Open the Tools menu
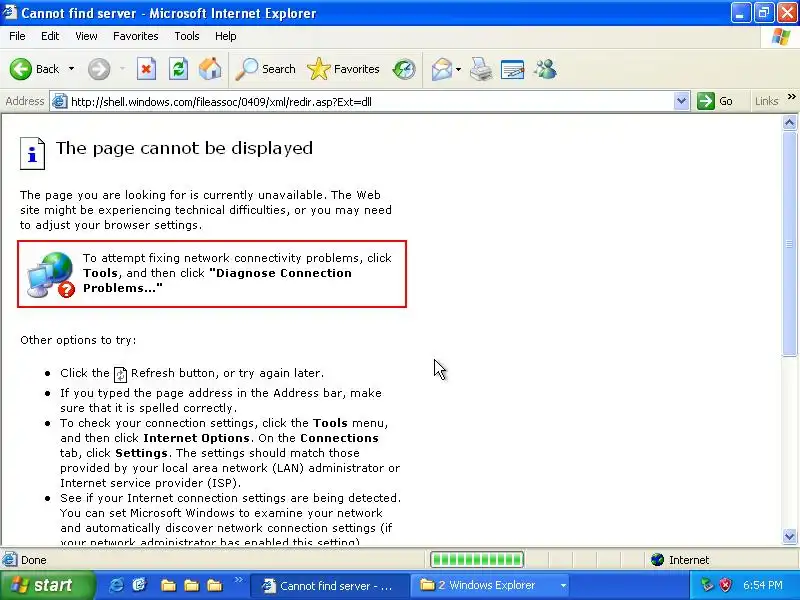Screen dimensions: 800x600 (x=187, y=36)
